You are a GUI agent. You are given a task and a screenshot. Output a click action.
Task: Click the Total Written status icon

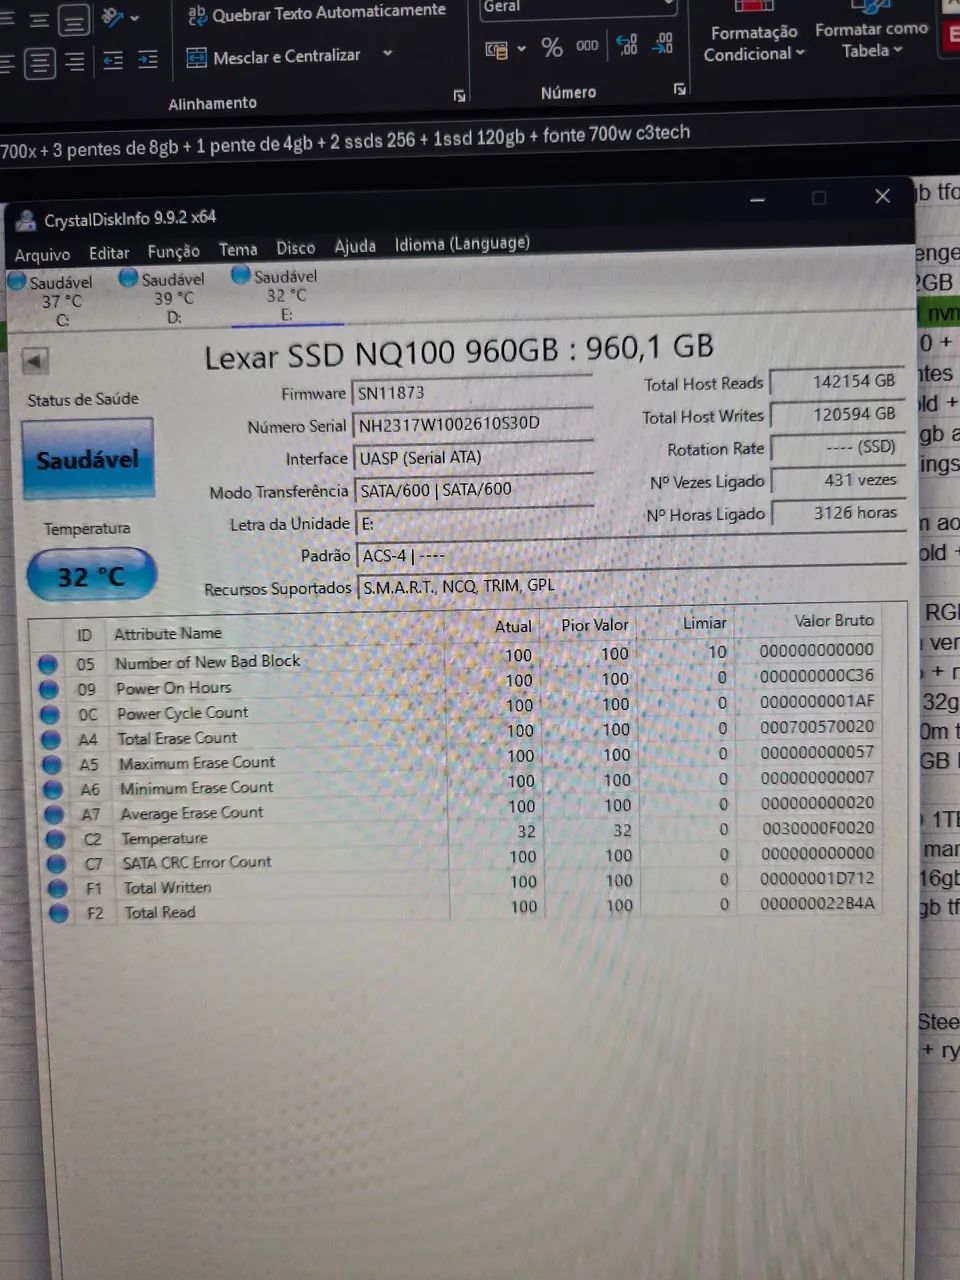click(58, 889)
